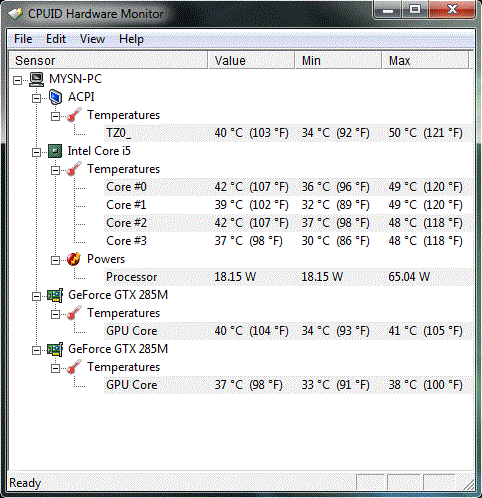482x498 pixels.
Task: Click the 41 °C (105 °F) GPU max value
Action: (x=425, y=331)
